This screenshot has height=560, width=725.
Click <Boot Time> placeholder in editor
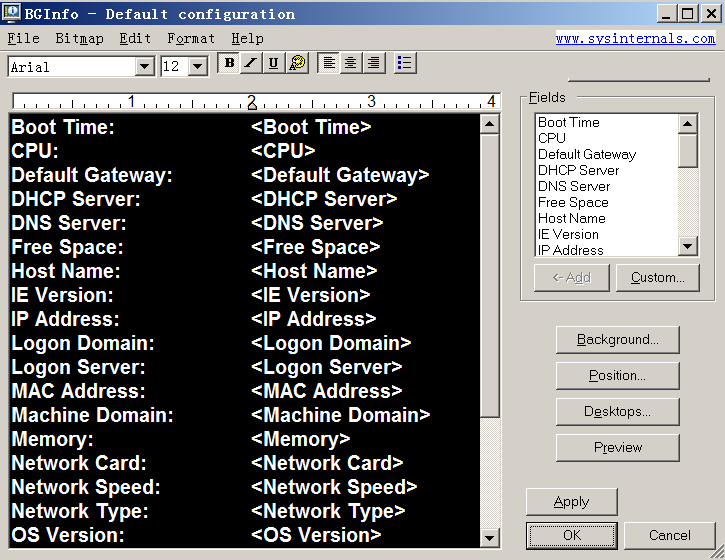311,127
